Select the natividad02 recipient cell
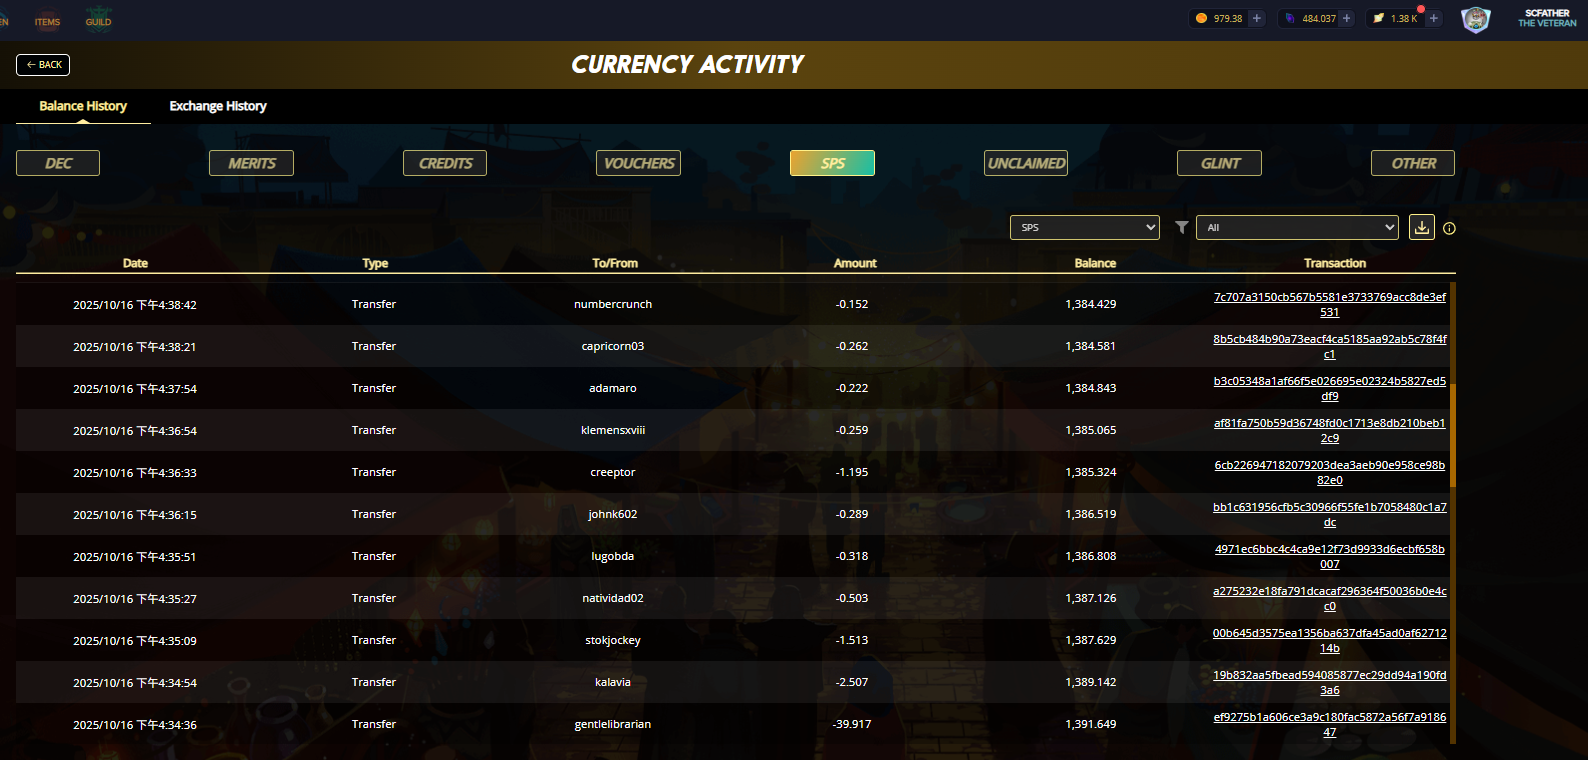The width and height of the screenshot is (1588, 760). coord(613,598)
